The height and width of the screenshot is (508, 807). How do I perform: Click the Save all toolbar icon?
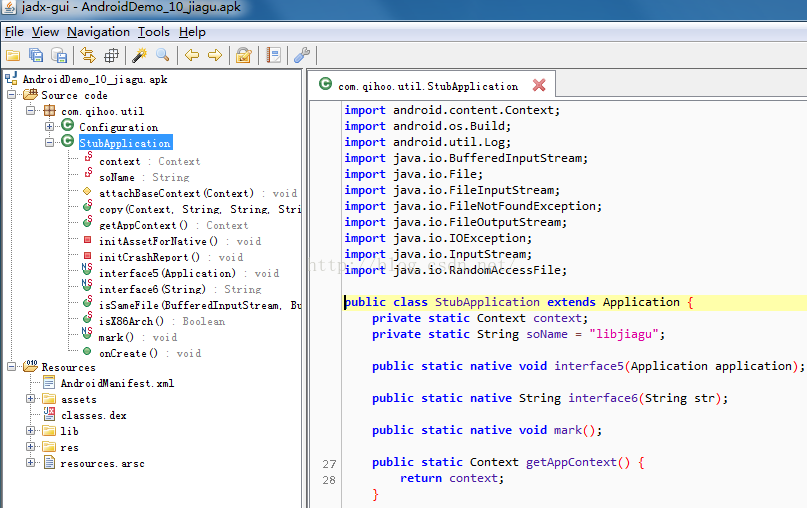(x=36, y=55)
